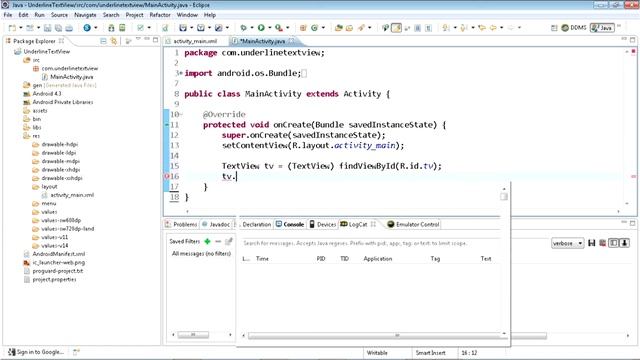Click the Save All toolbar icon
The image size is (640, 360).
pyautogui.click(x=58, y=28)
